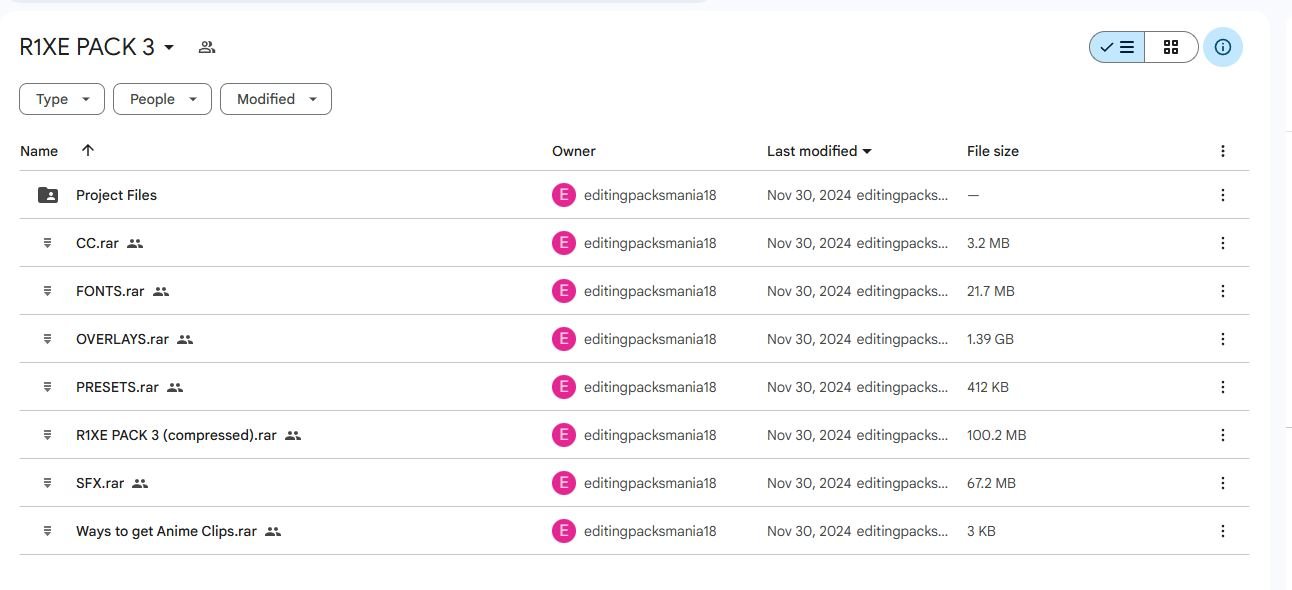
Task: Sort by the Name column header
Action: pos(39,151)
